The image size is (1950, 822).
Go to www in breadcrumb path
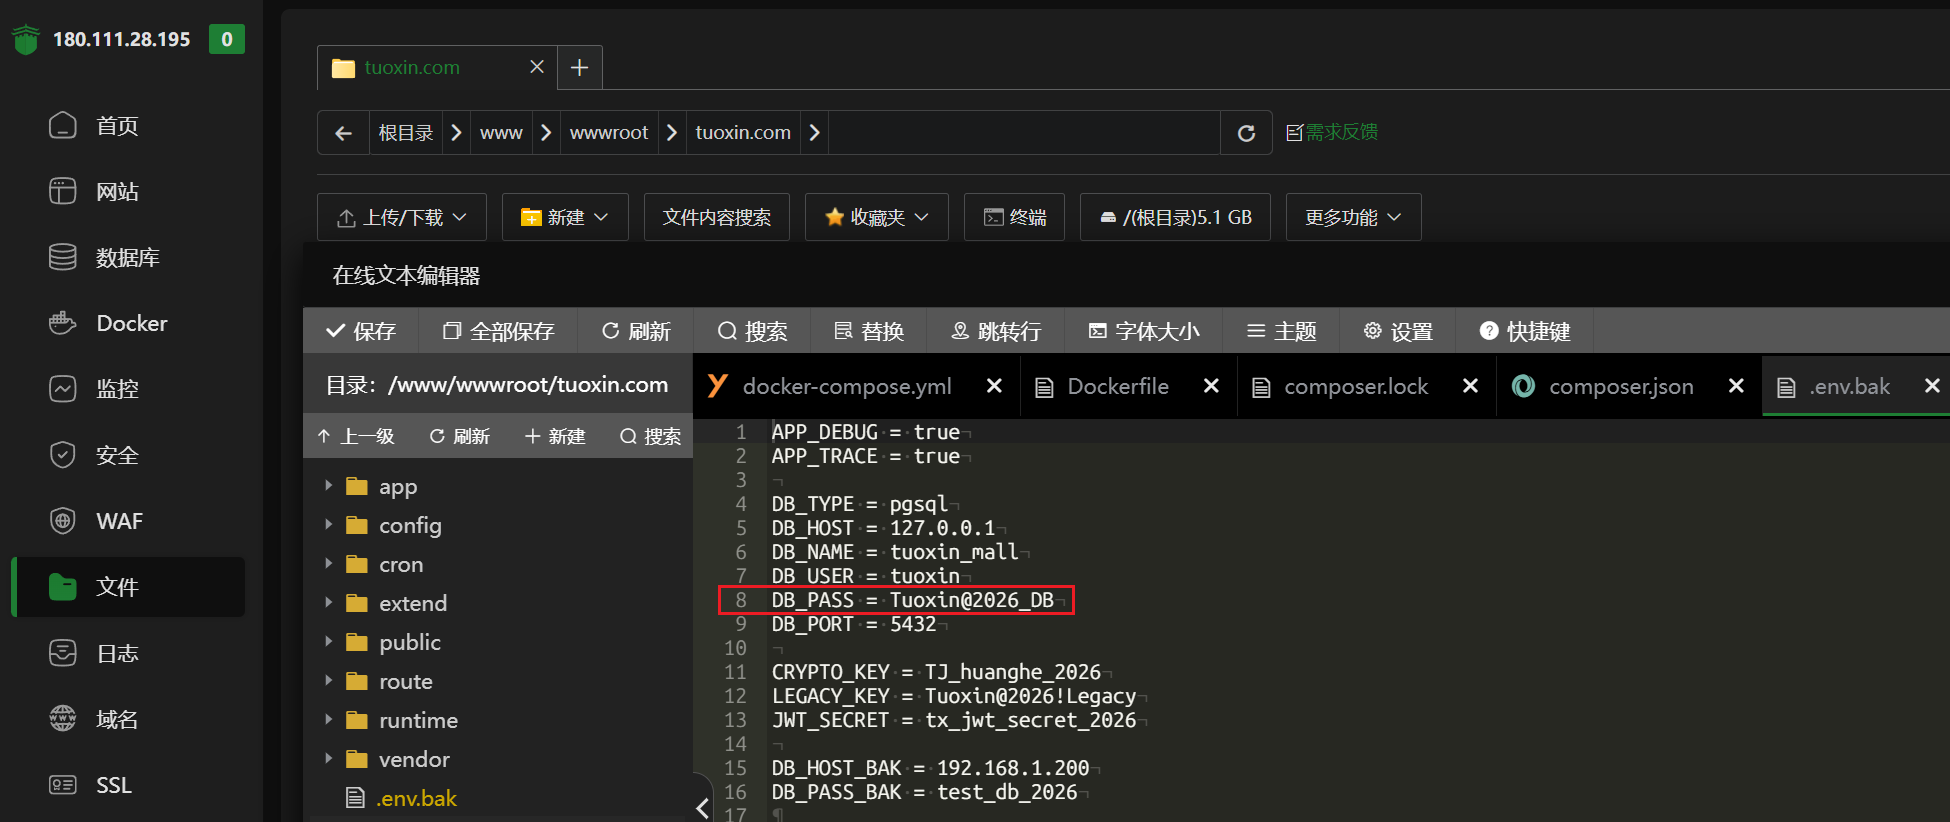tap(501, 133)
